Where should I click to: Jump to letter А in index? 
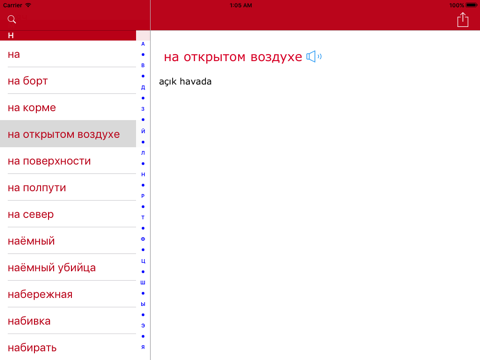coord(143,44)
